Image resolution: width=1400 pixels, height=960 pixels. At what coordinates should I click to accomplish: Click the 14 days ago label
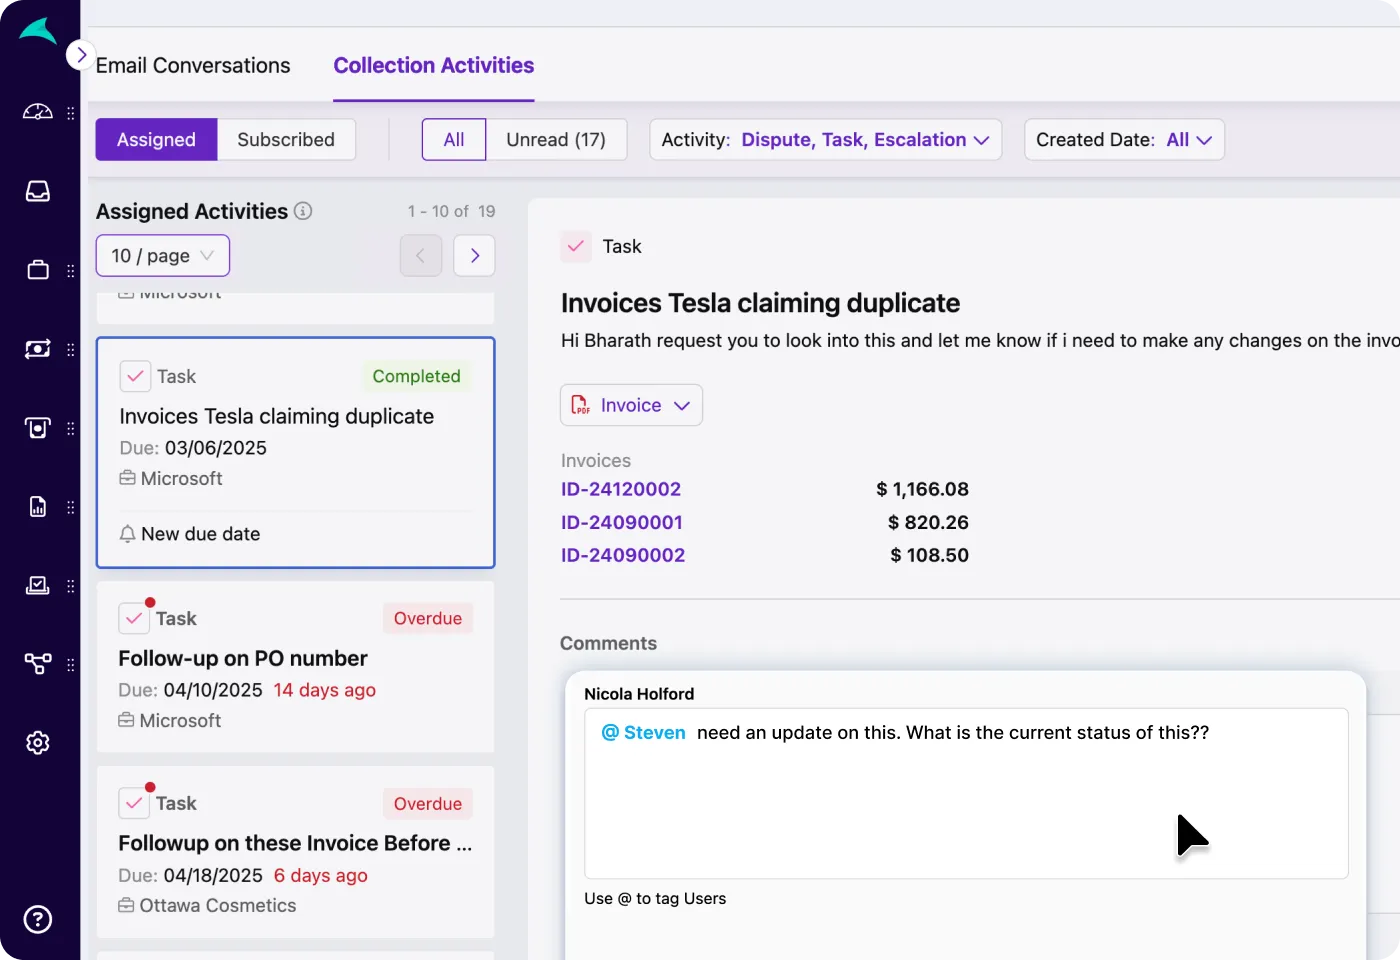click(325, 690)
